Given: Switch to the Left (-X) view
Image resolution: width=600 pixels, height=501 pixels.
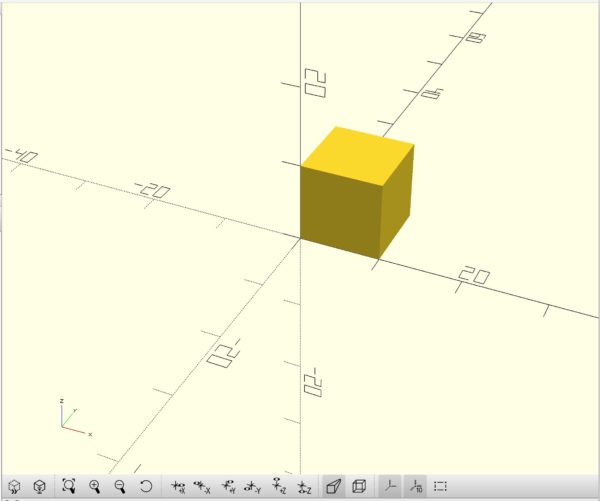Looking at the screenshot, I should pos(202,487).
